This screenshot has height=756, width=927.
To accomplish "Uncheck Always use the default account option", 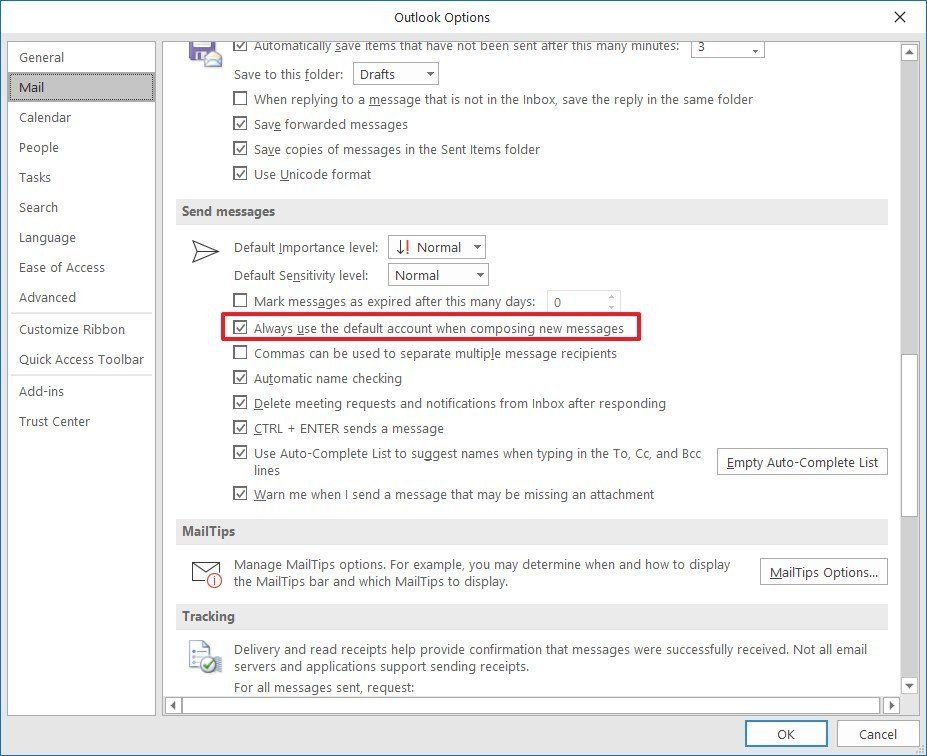I will click(240, 327).
